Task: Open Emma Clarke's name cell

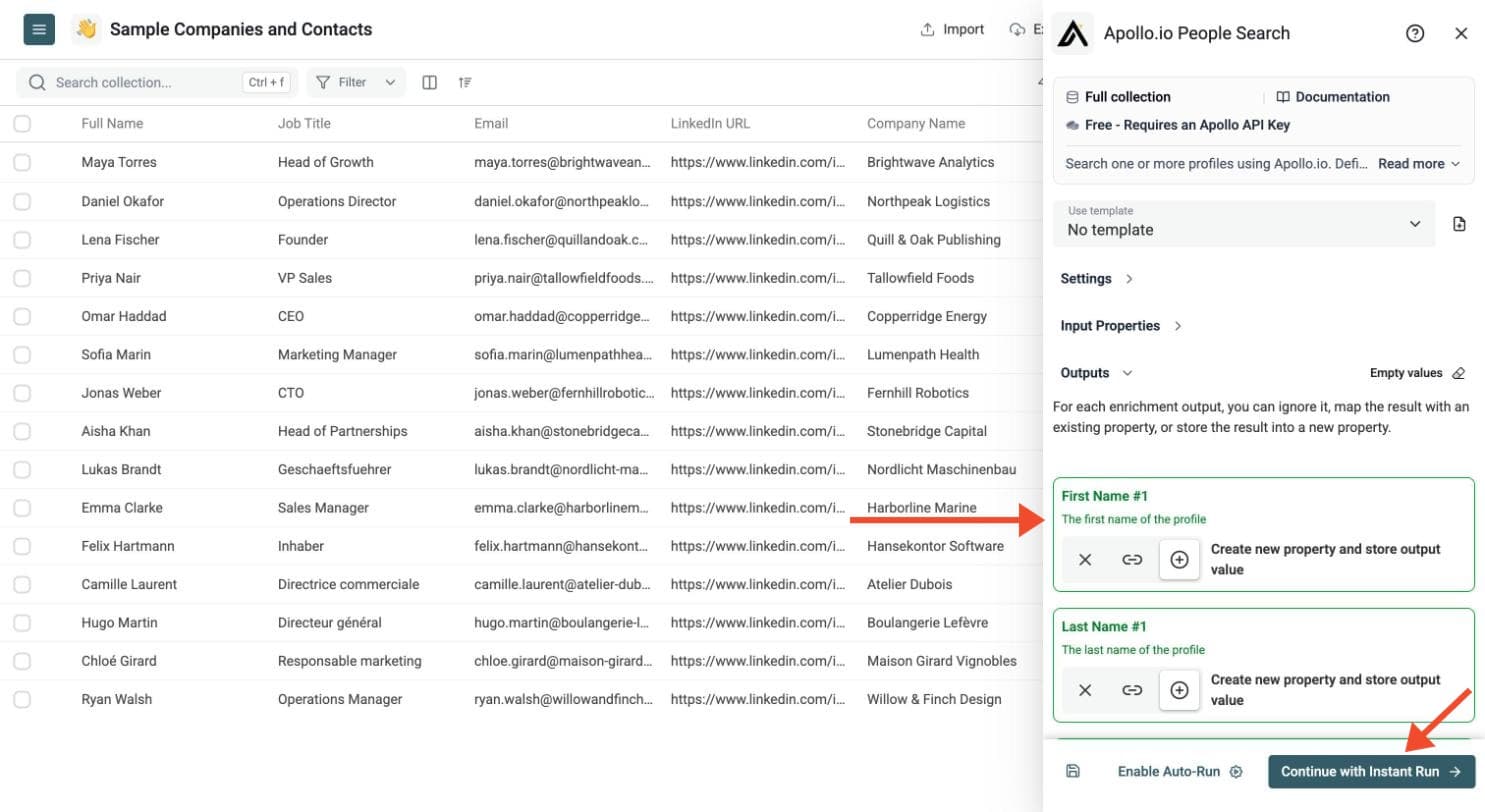Action: click(x=122, y=508)
